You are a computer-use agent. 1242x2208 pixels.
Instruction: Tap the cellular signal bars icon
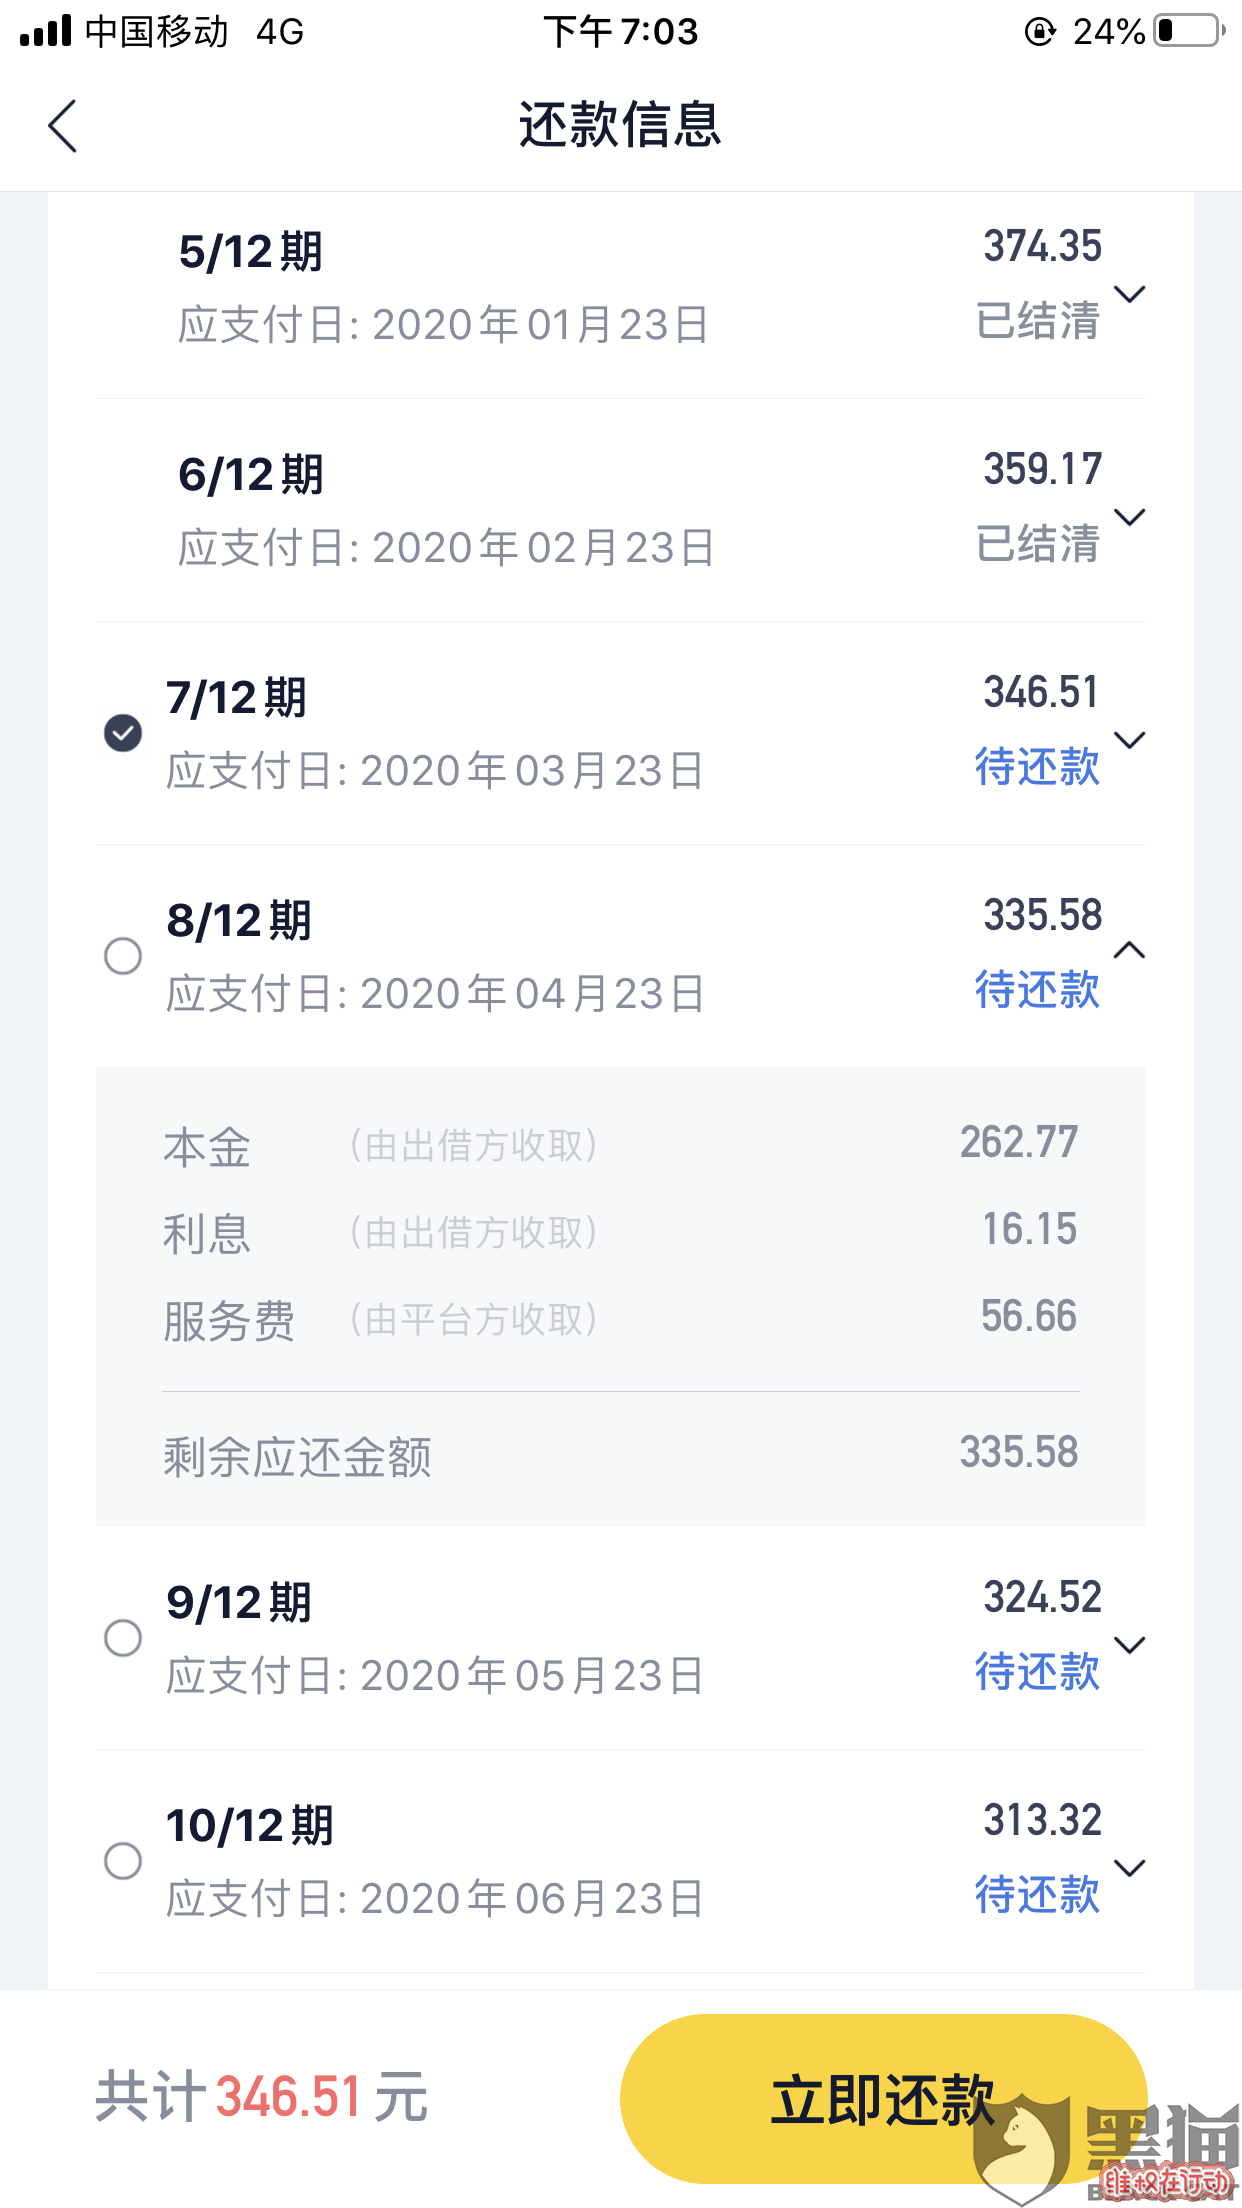coord(46,31)
